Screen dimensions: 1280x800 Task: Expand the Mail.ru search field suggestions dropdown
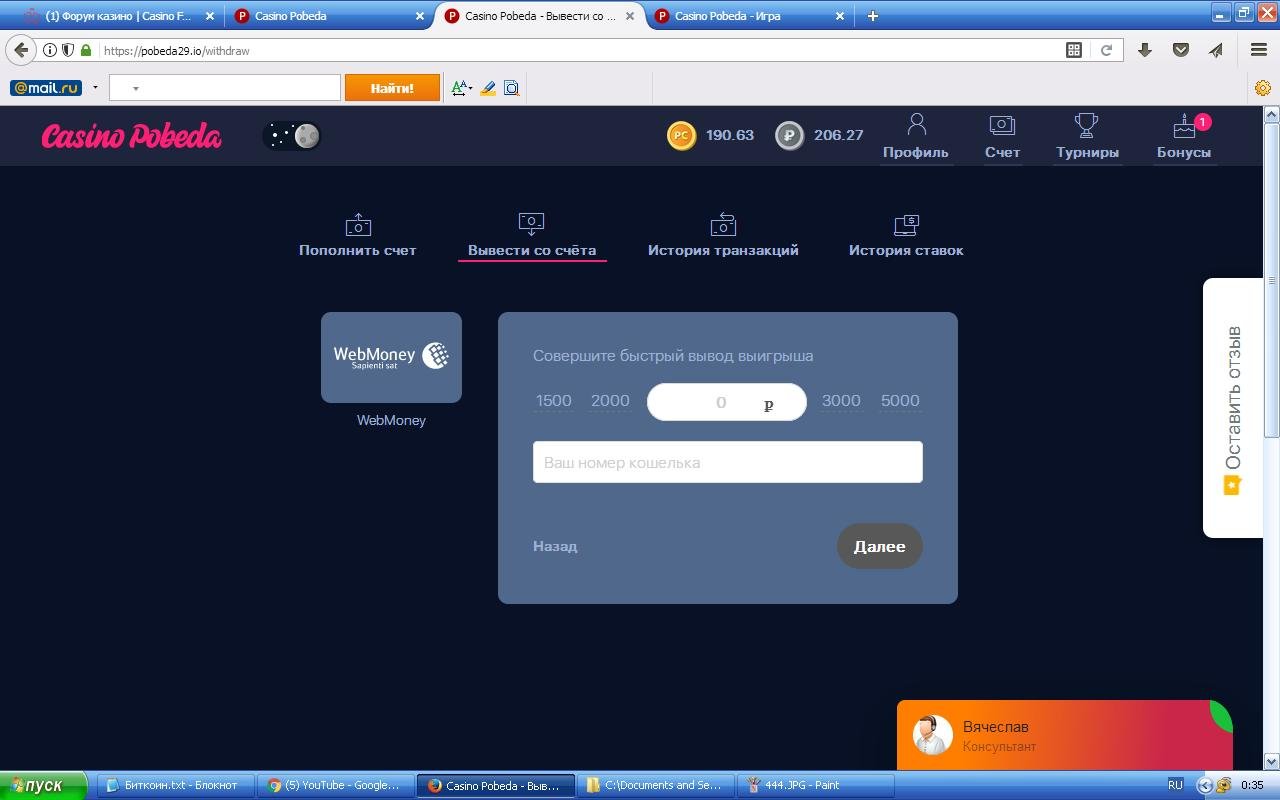(x=135, y=88)
